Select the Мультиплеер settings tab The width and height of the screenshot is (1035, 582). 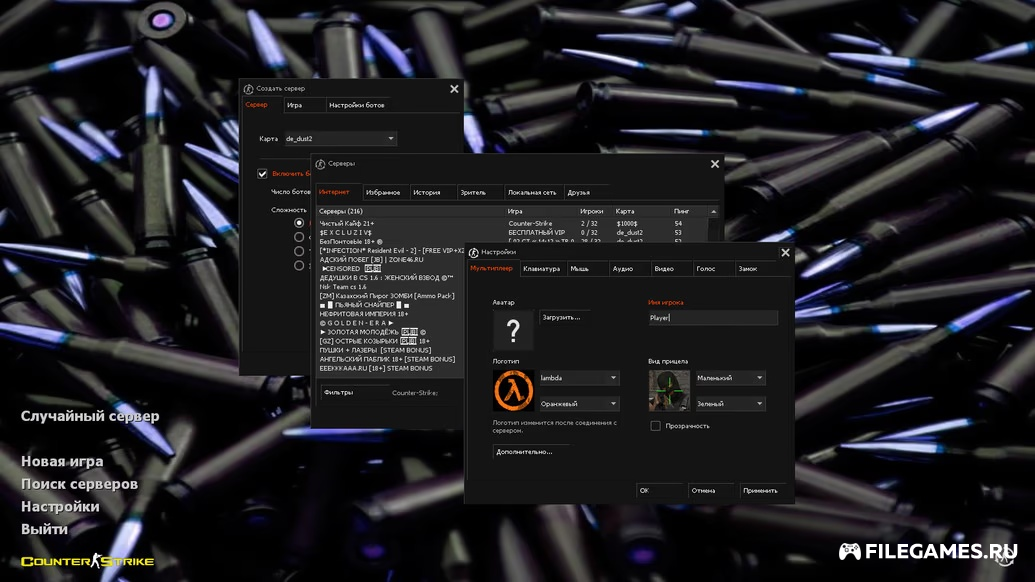492,268
